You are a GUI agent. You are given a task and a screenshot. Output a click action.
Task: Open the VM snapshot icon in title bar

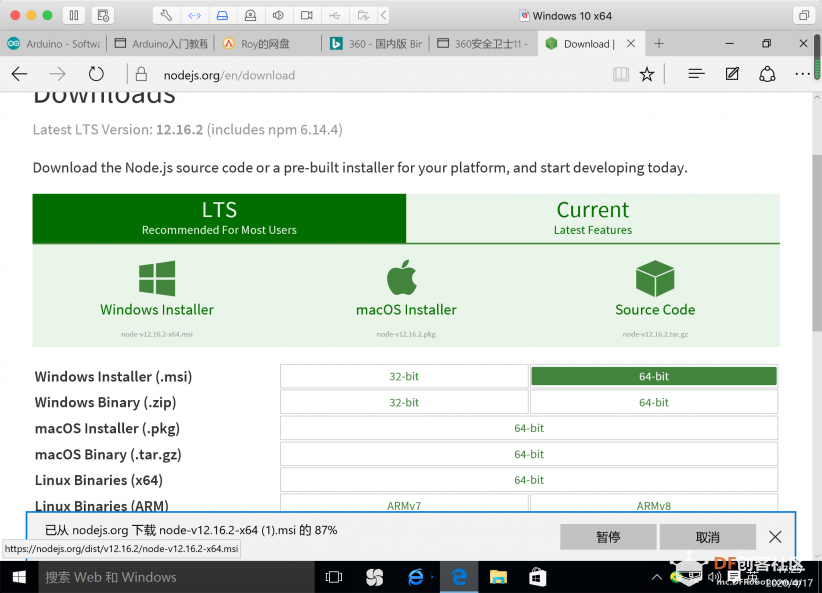(x=103, y=15)
